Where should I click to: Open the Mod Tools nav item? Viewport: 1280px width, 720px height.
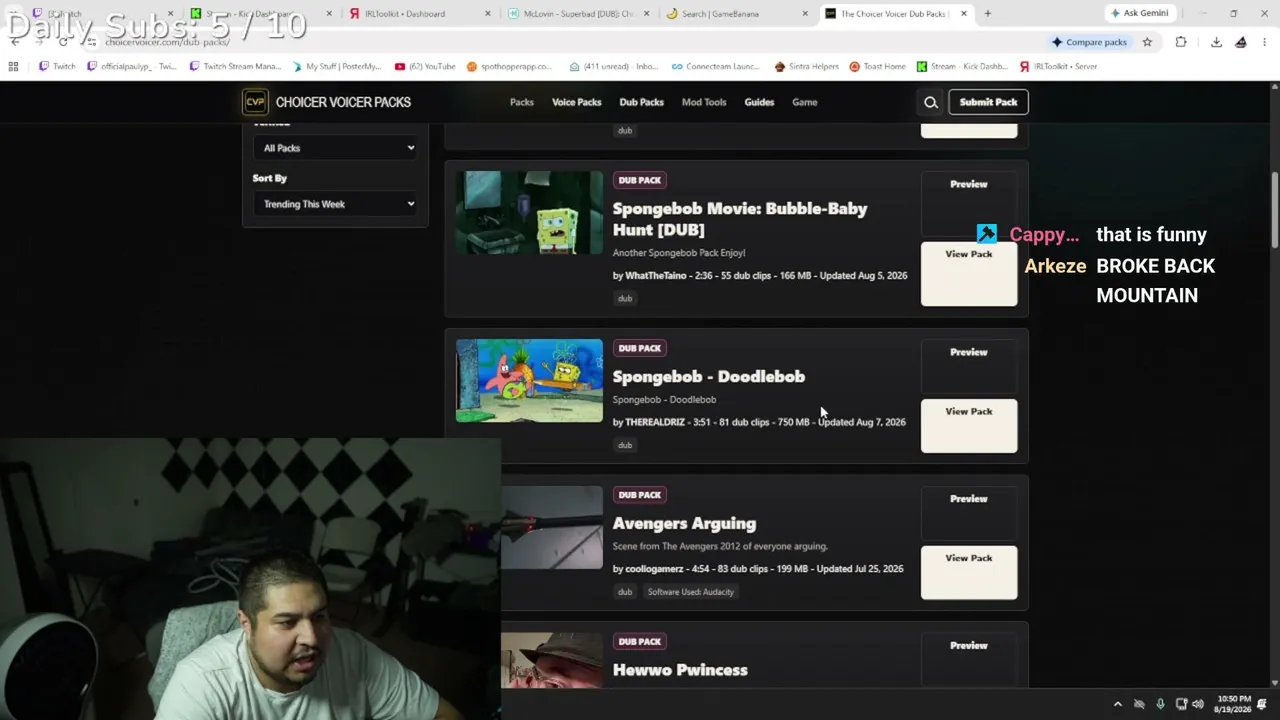[x=704, y=102]
